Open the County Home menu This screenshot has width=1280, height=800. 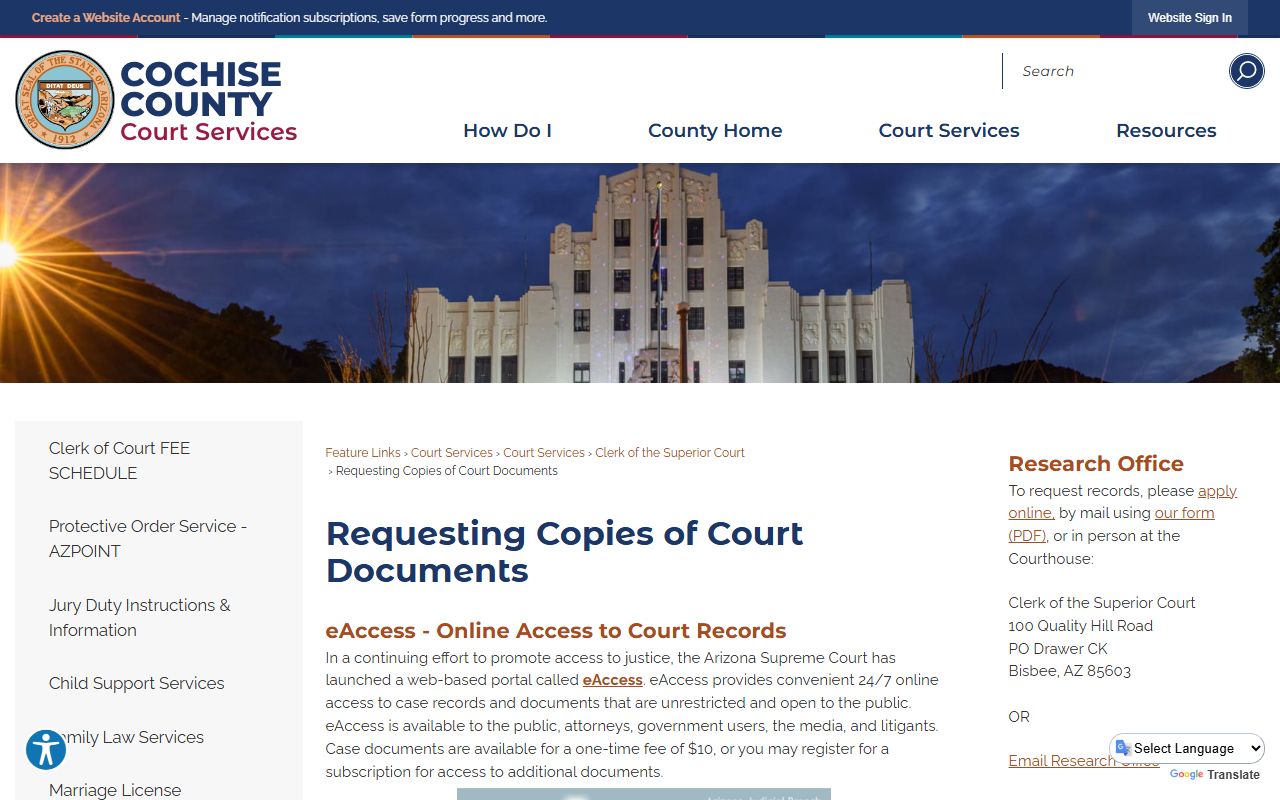click(715, 130)
